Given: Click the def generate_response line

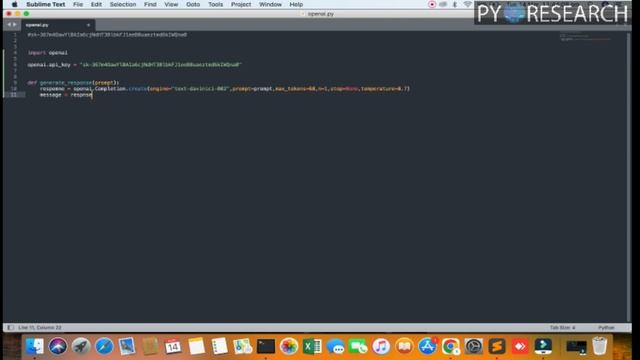Looking at the screenshot, I should tap(73, 82).
